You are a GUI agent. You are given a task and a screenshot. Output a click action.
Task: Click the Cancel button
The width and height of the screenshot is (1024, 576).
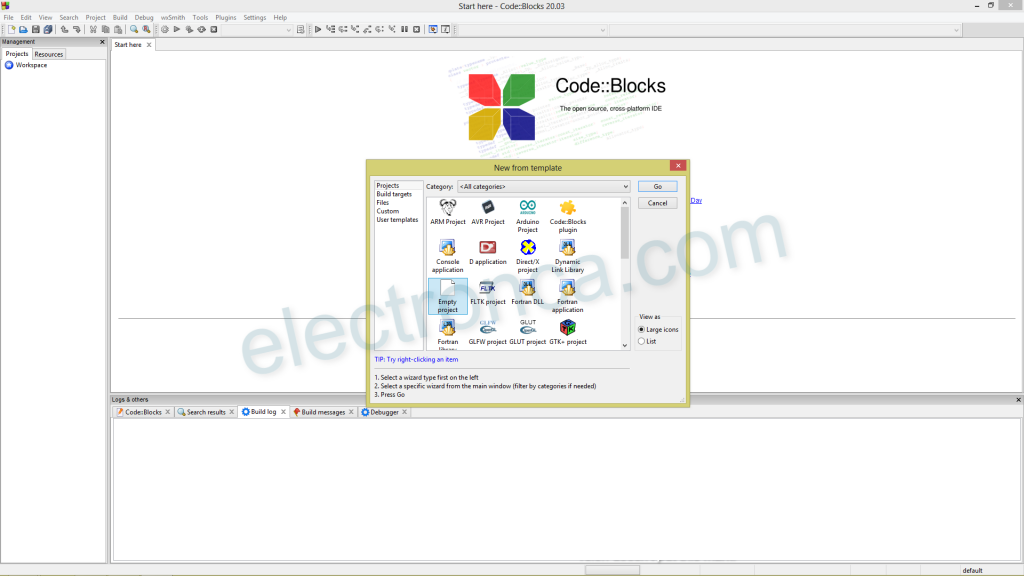(x=657, y=203)
